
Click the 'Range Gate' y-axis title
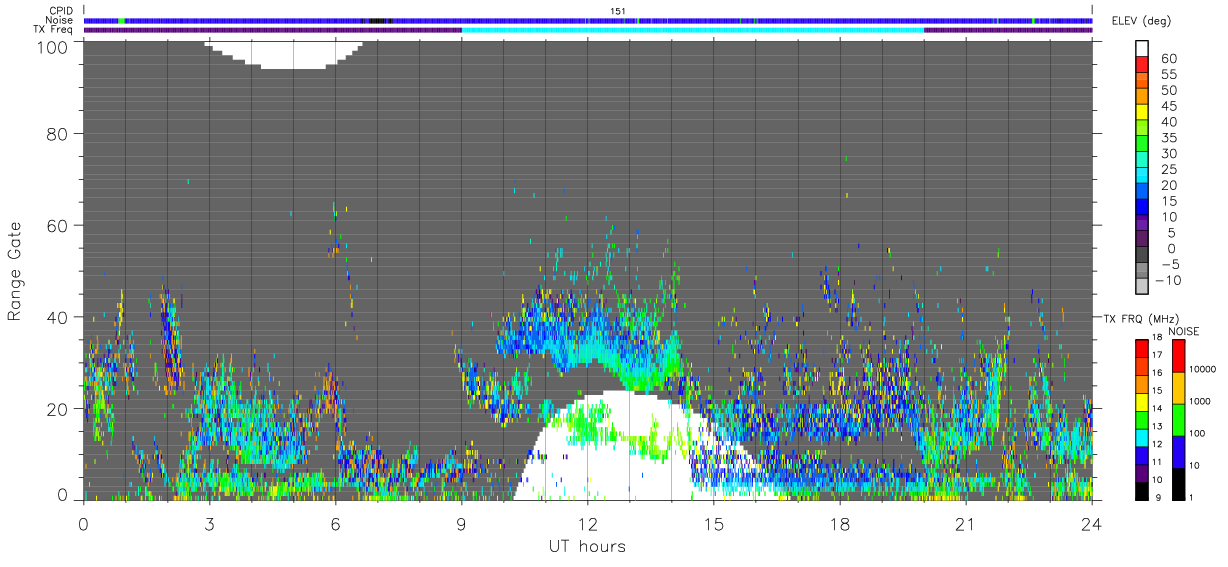tap(15, 270)
